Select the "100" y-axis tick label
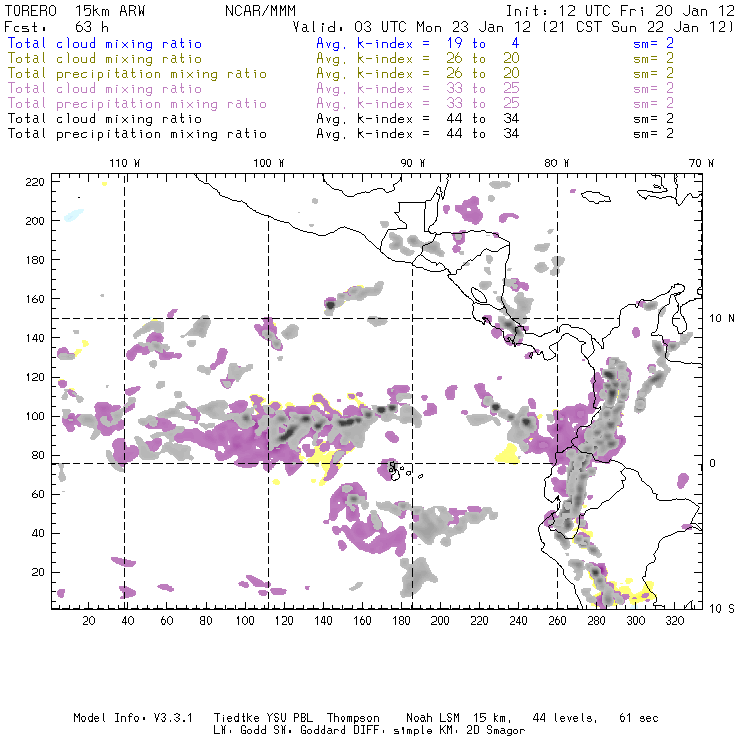 (x=35, y=416)
